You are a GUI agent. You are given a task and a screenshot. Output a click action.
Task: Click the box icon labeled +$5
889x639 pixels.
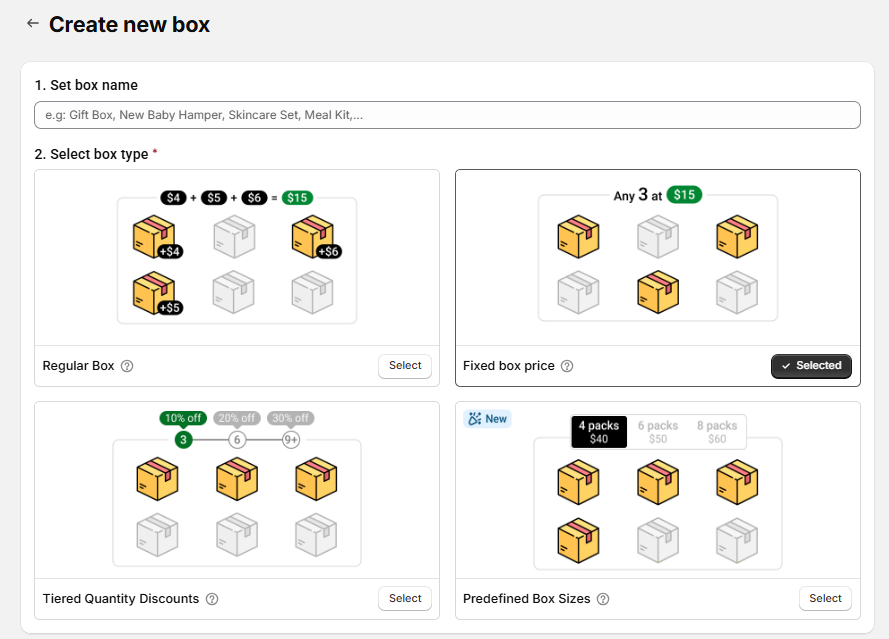pos(154,293)
